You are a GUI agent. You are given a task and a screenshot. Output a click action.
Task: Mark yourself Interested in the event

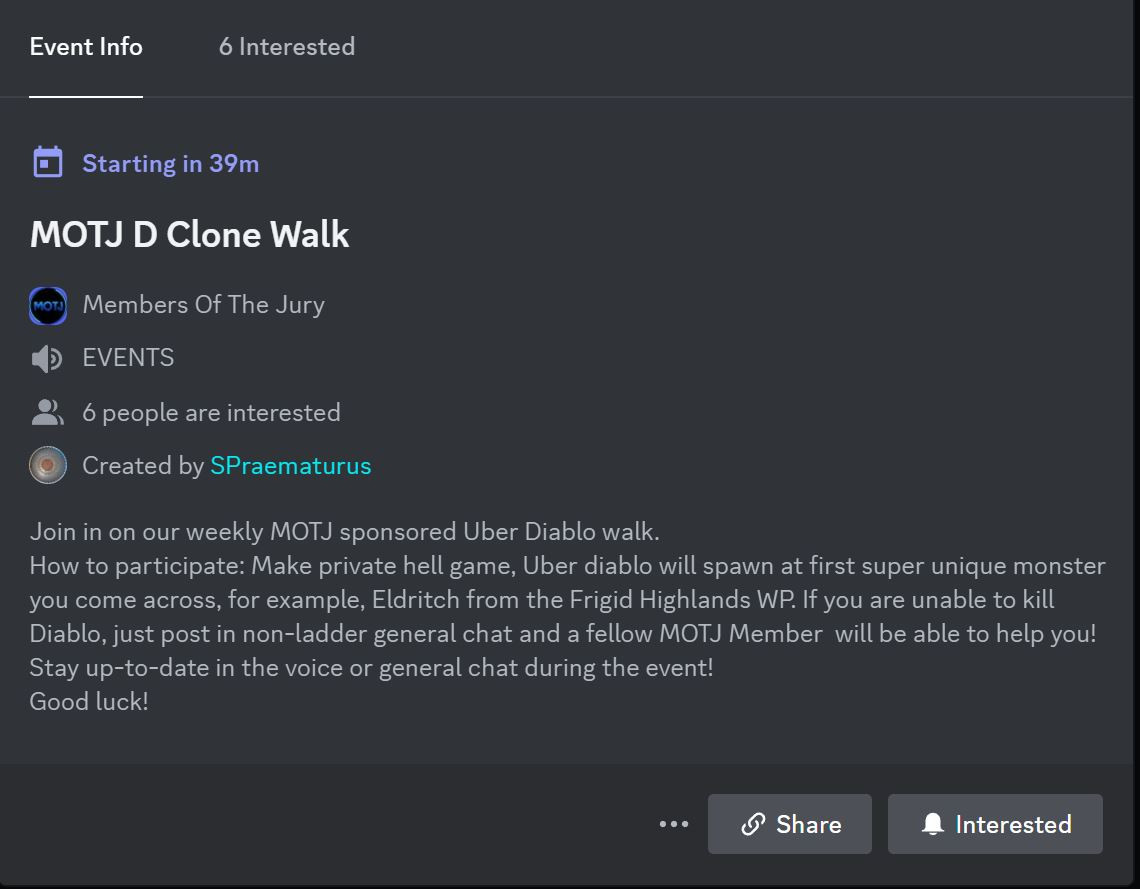pyautogui.click(x=994, y=824)
